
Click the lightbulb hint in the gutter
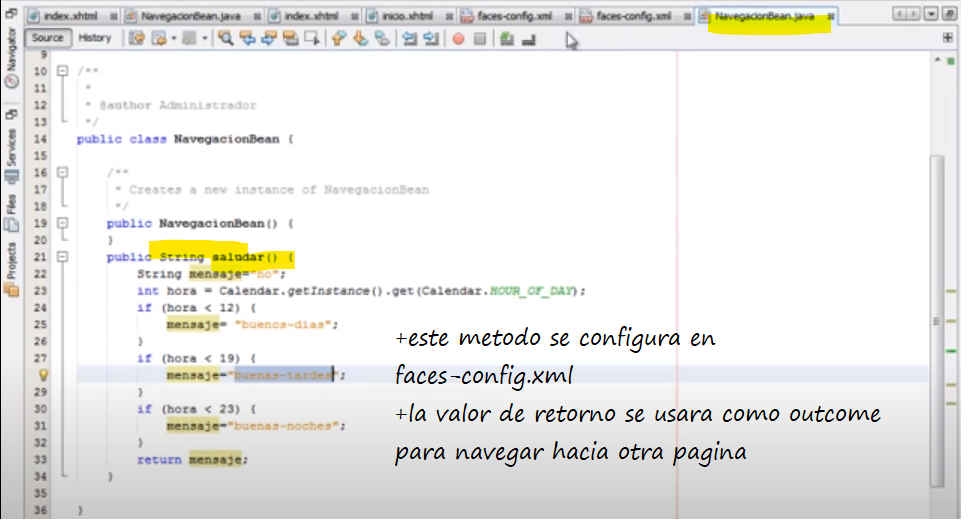click(43, 375)
